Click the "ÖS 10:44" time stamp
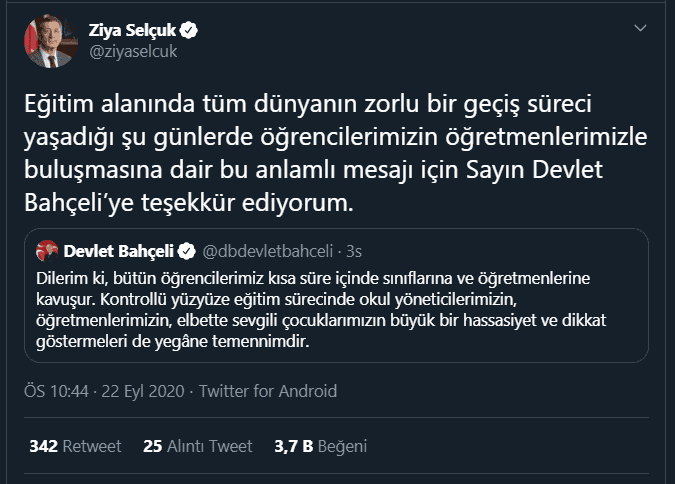Viewport: 675px width, 484px height. pyautogui.click(x=55, y=391)
